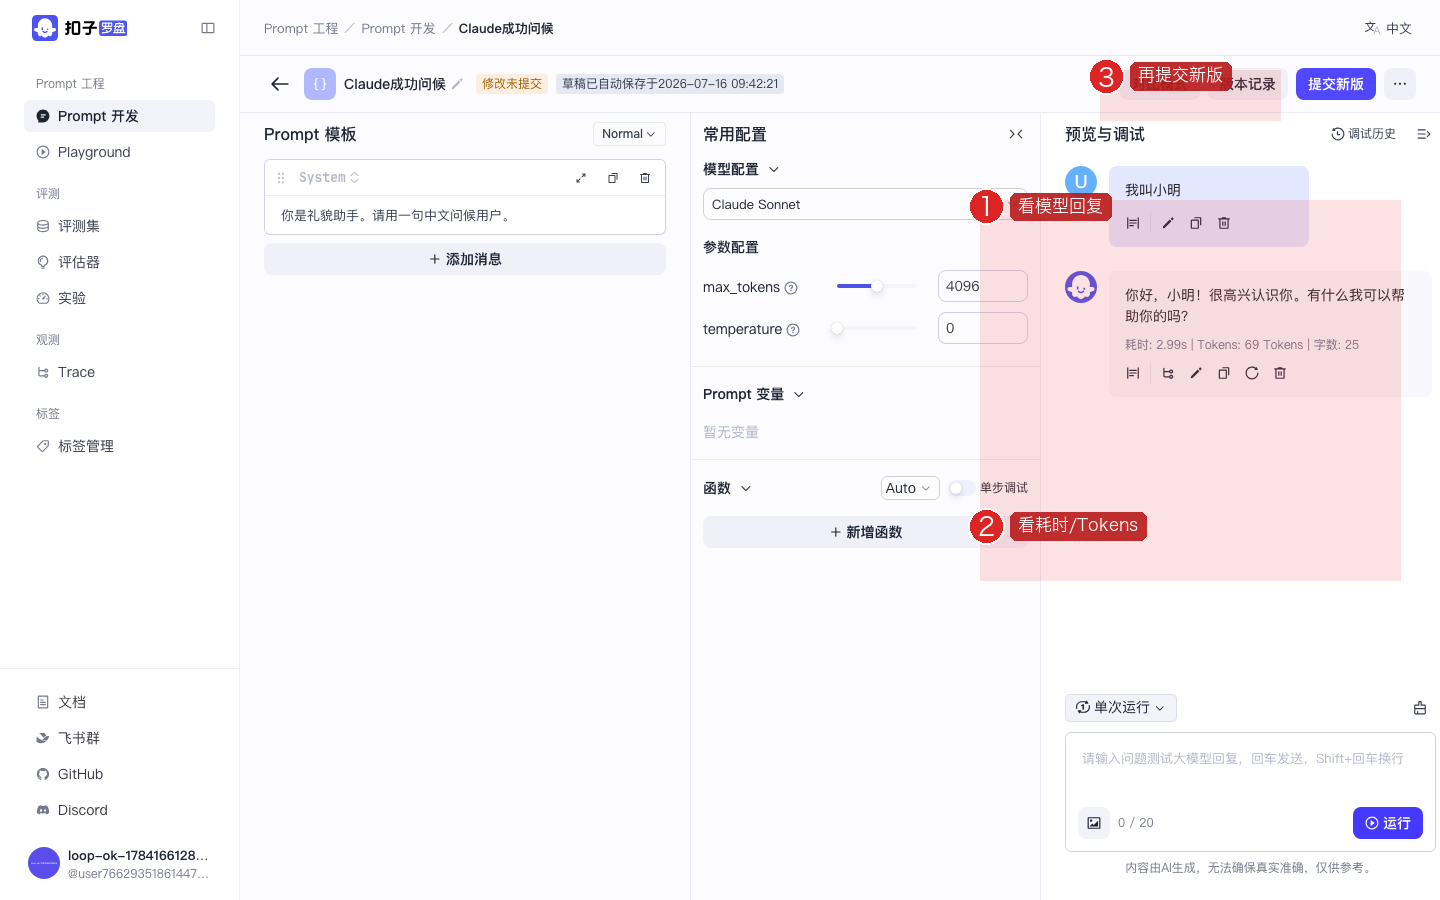
Task: Open the 飞书群 link
Action: (119, 738)
